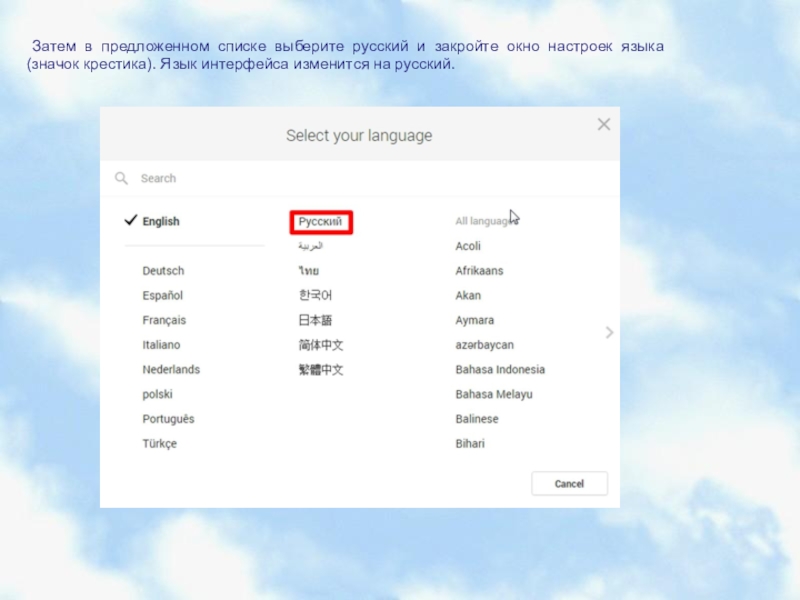Select Afrikaans in All languages
The width and height of the screenshot is (800, 600).
479,271
